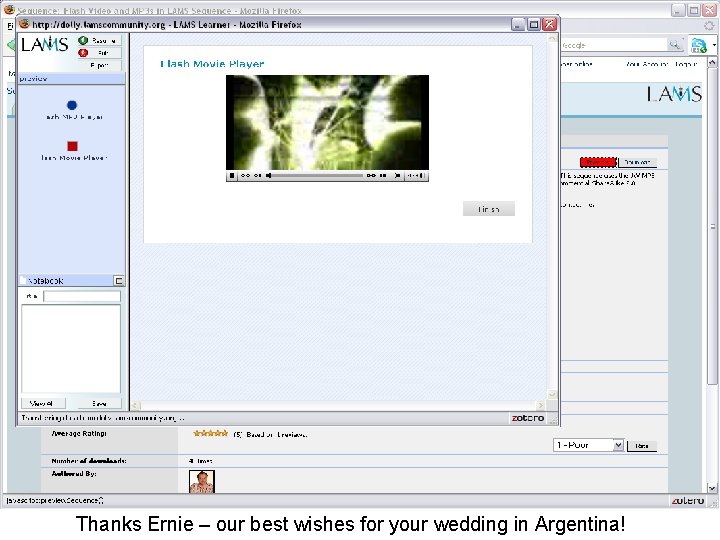Stop the Flash movie with the stop control
The height and width of the screenshot is (540, 720).
(x=232, y=175)
